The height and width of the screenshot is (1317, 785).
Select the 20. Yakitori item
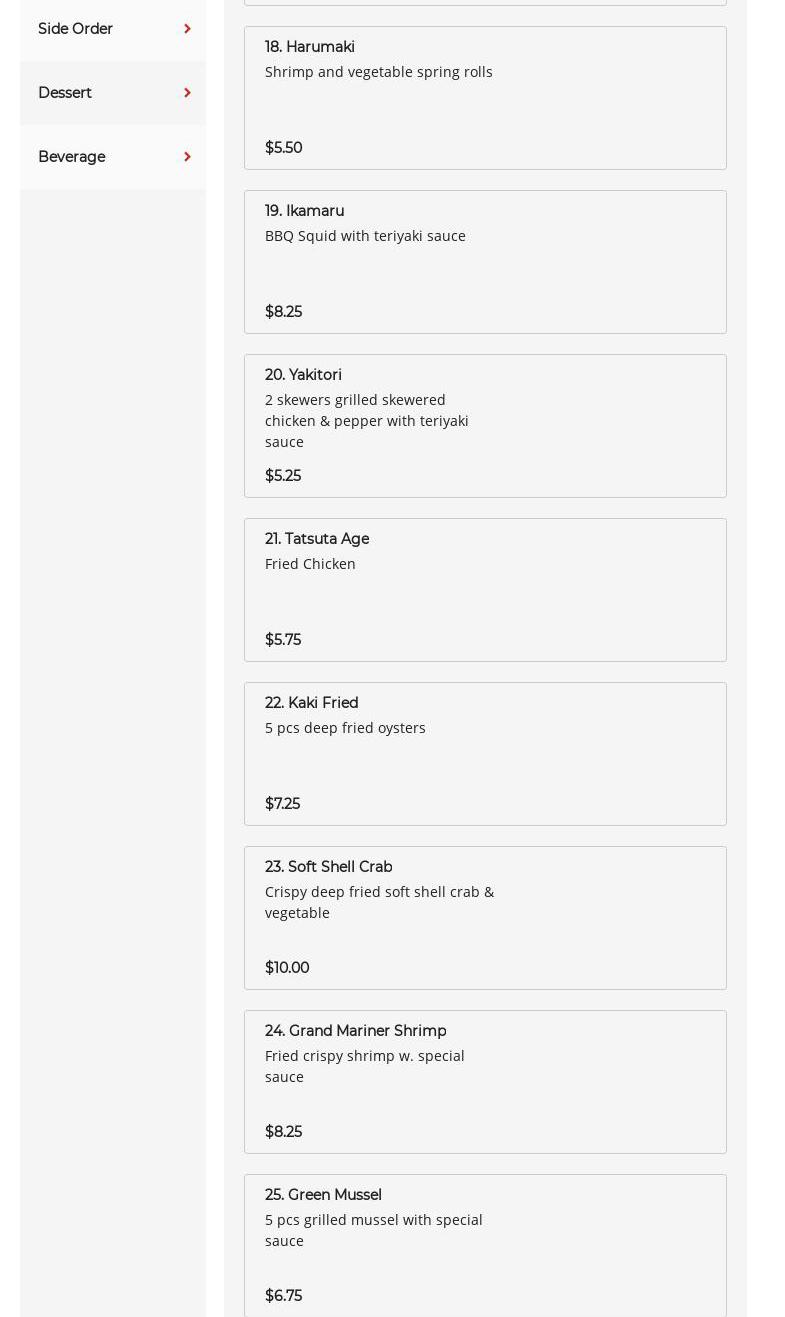303,375
